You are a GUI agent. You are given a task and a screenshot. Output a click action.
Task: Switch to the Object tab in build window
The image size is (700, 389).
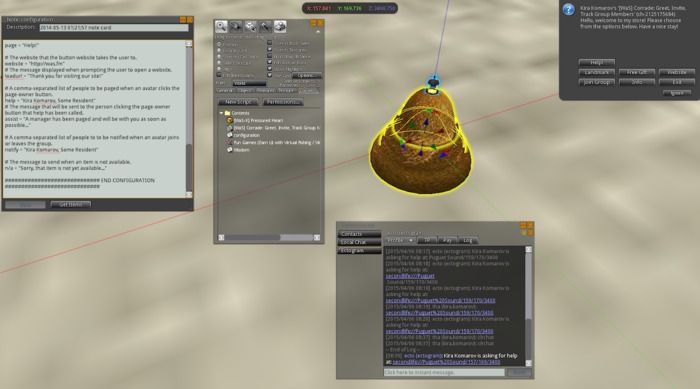pos(244,91)
